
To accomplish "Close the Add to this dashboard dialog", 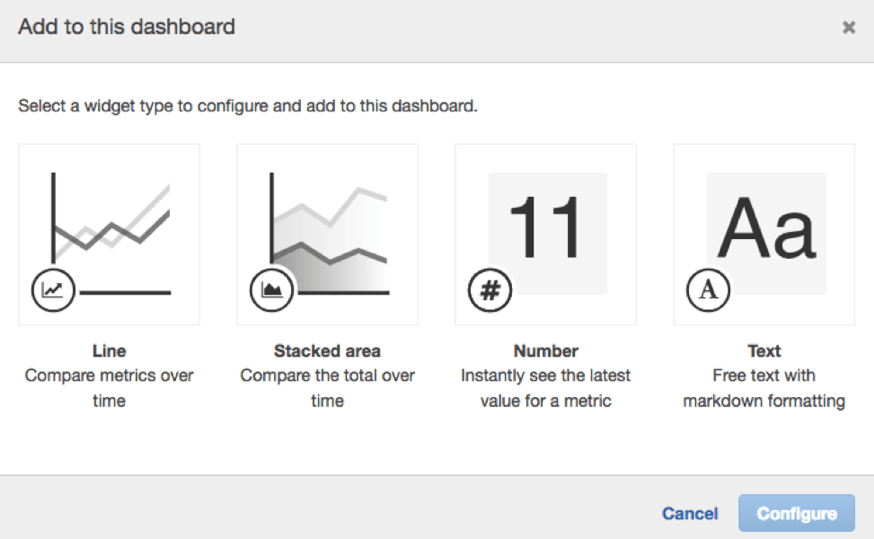I will click(849, 27).
